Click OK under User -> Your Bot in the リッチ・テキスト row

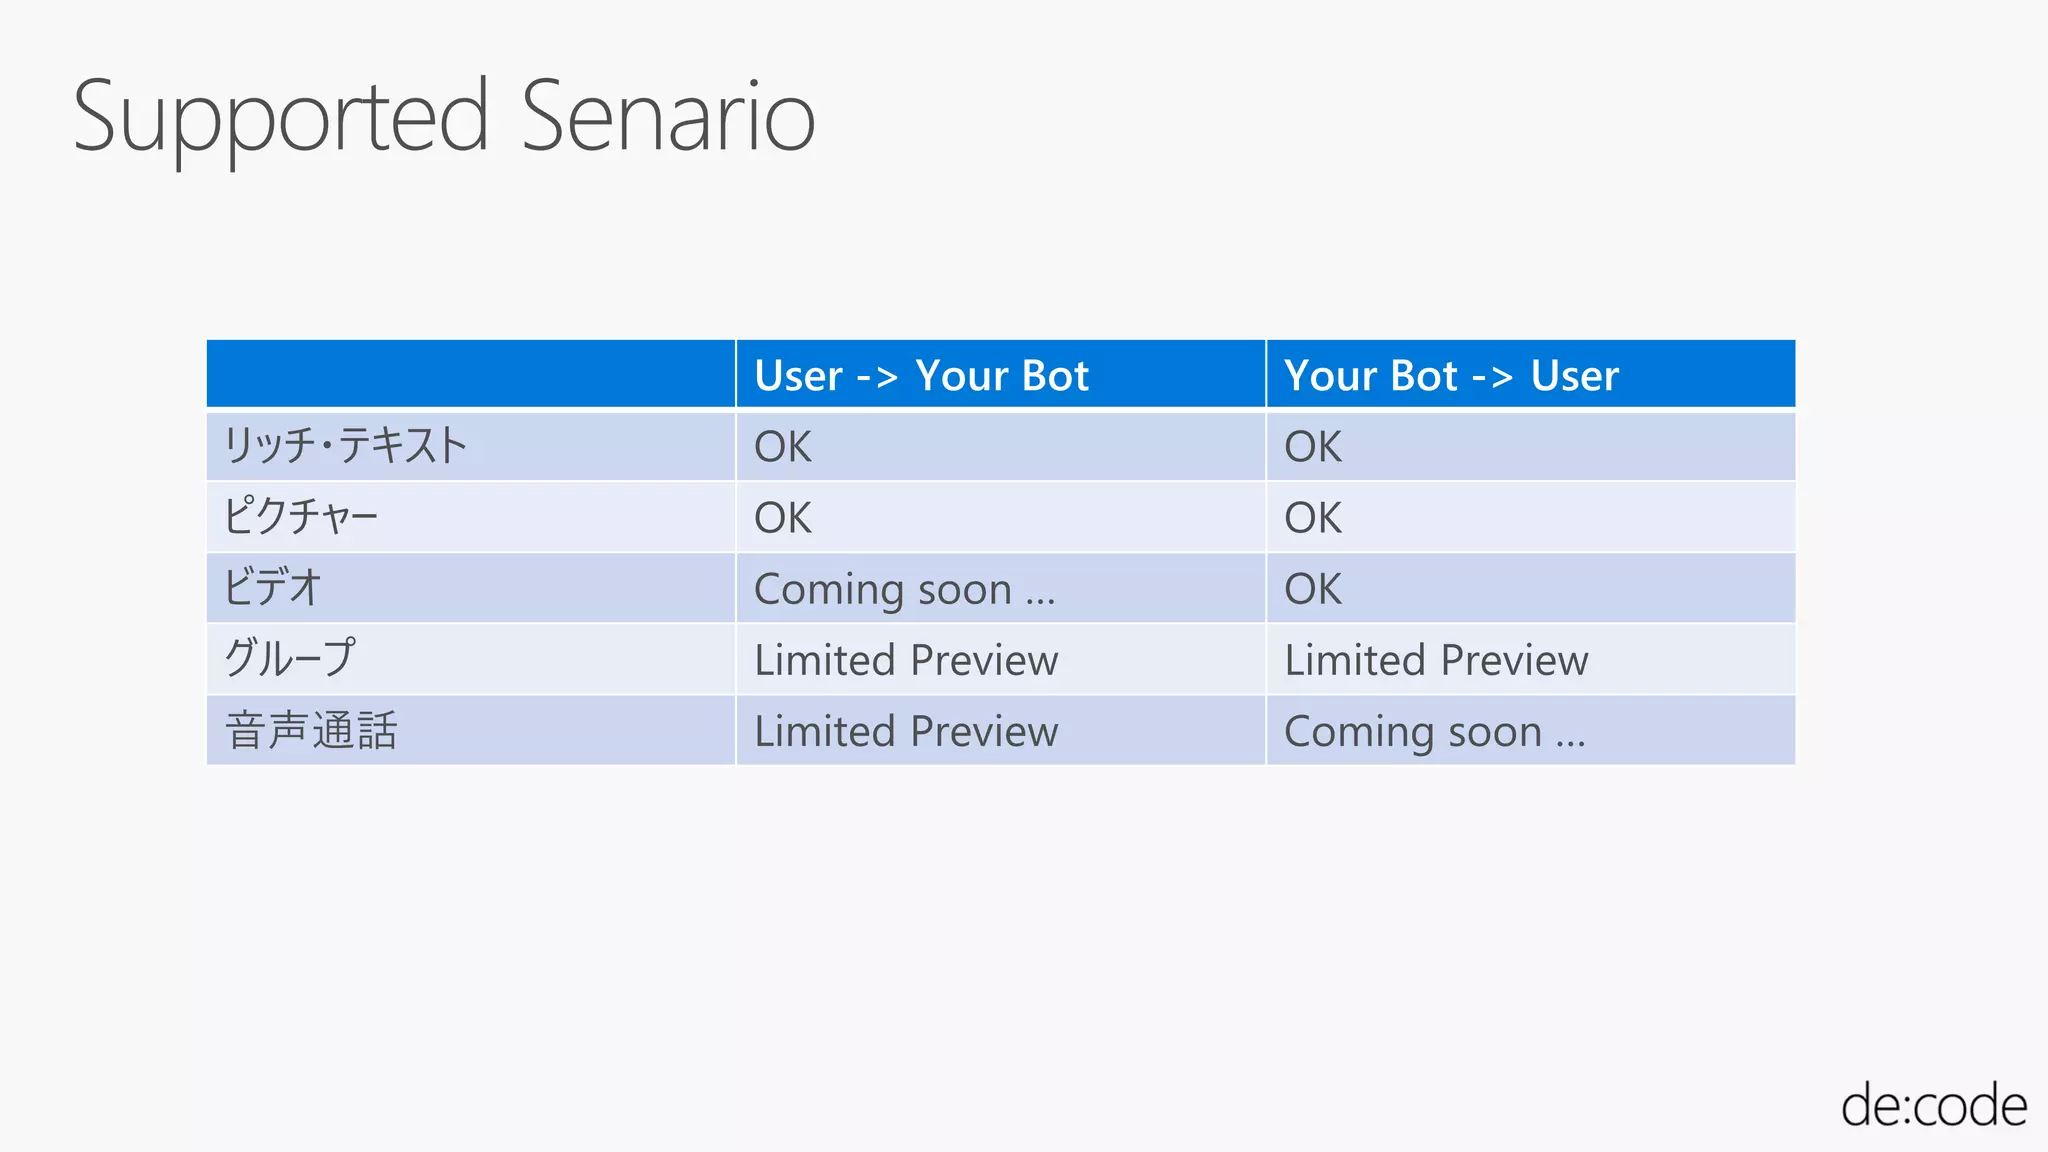point(783,447)
